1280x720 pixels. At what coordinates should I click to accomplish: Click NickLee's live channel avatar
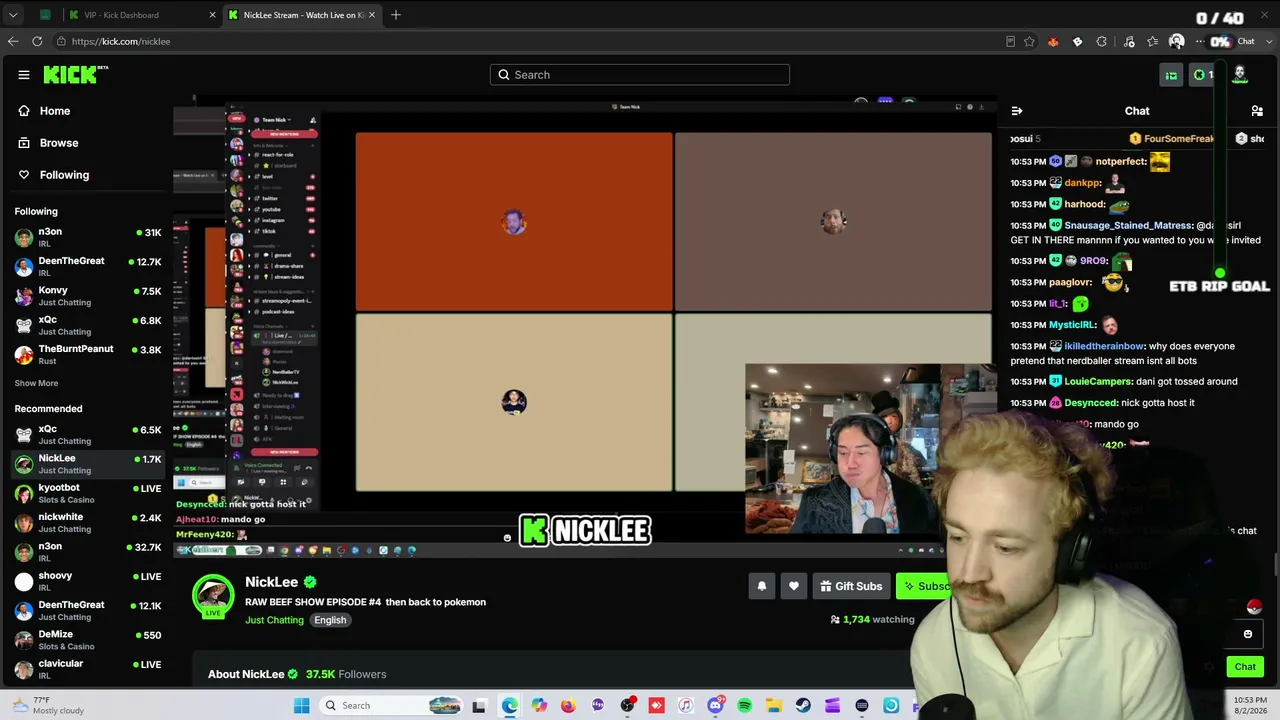(x=212, y=595)
